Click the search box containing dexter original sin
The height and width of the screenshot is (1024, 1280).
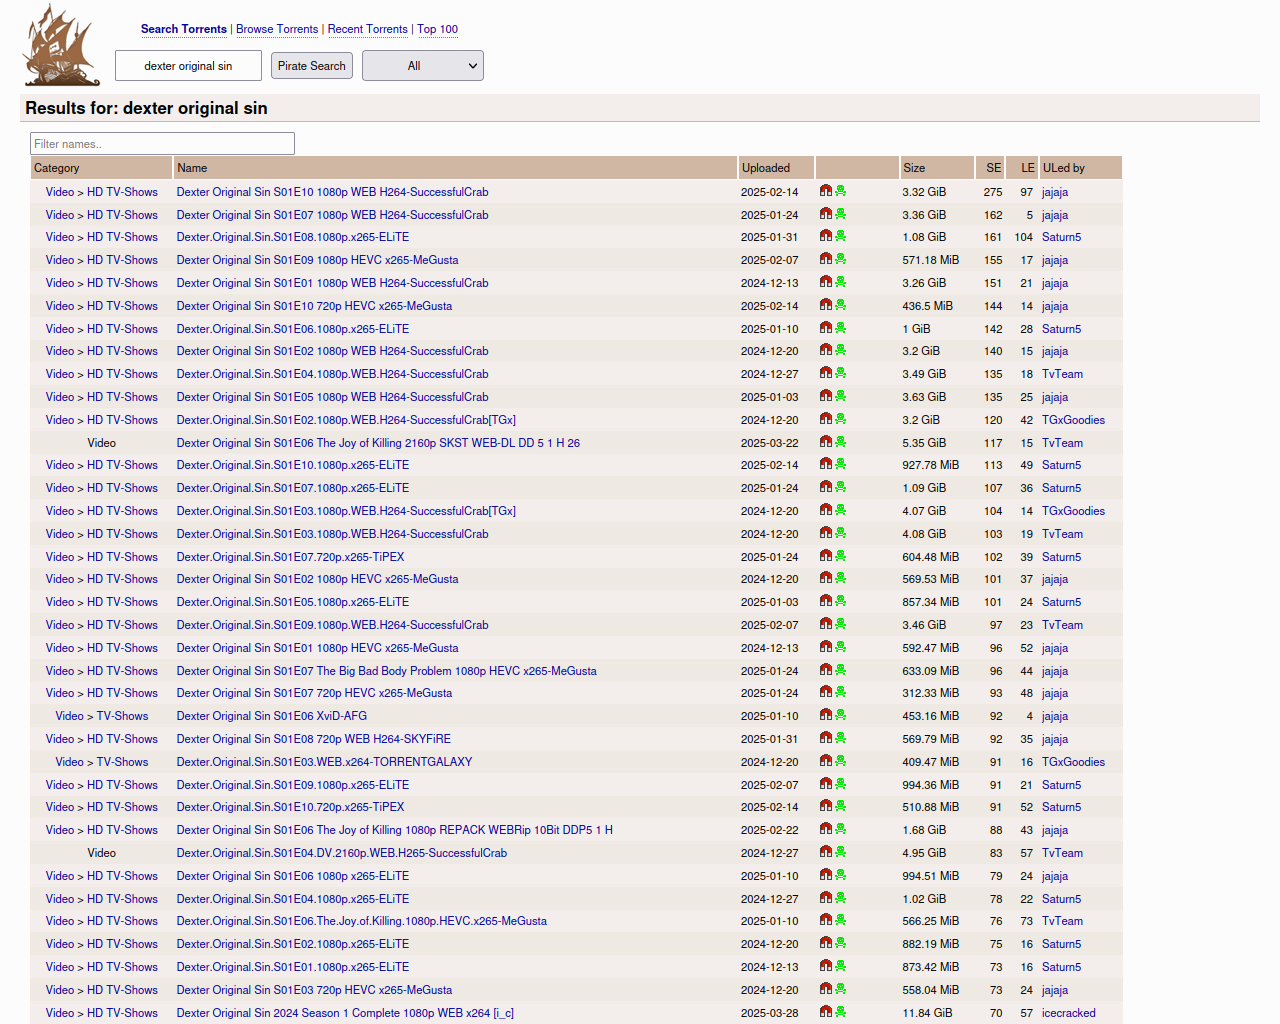pos(188,66)
